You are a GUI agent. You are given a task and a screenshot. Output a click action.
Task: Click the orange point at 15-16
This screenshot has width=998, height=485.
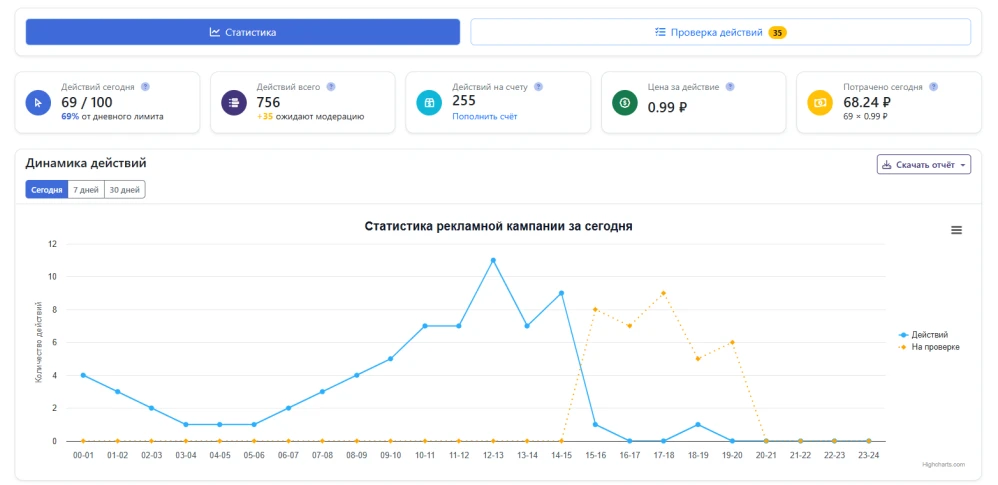595,309
